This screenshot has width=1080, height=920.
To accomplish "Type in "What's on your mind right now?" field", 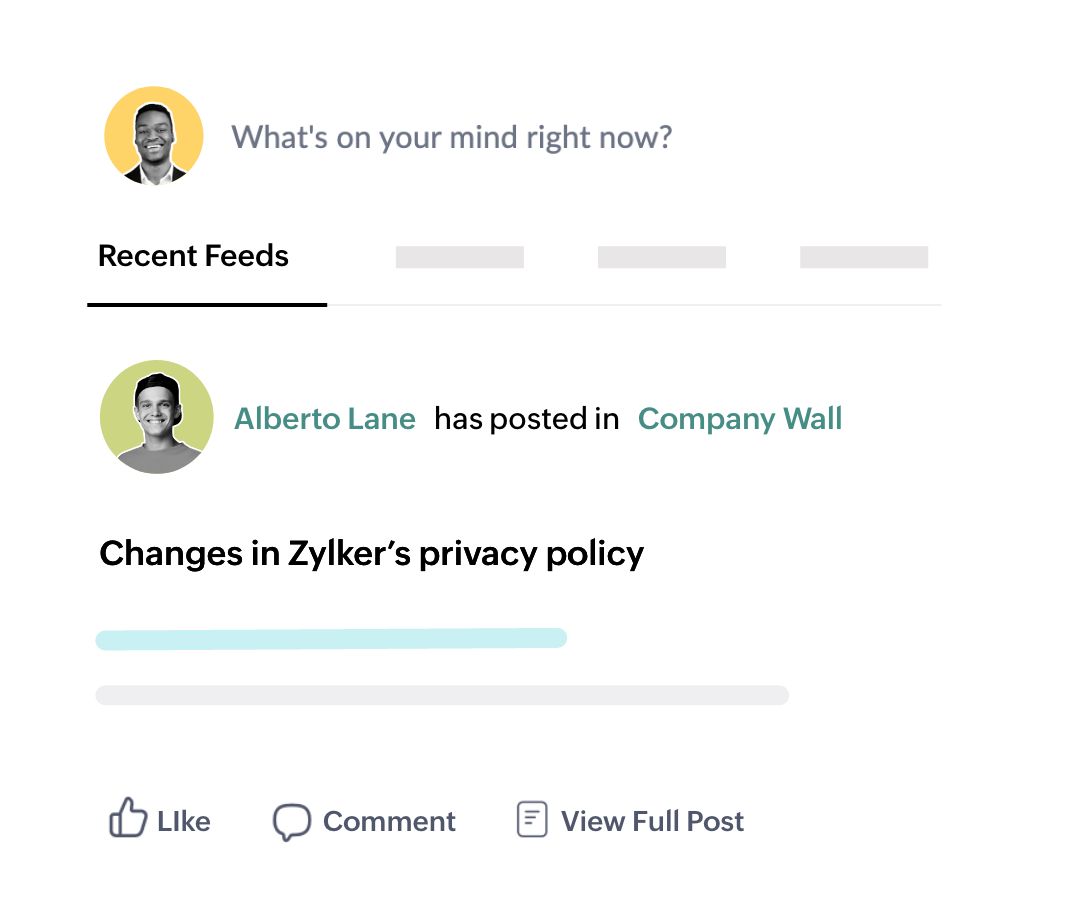I will coord(452,137).
